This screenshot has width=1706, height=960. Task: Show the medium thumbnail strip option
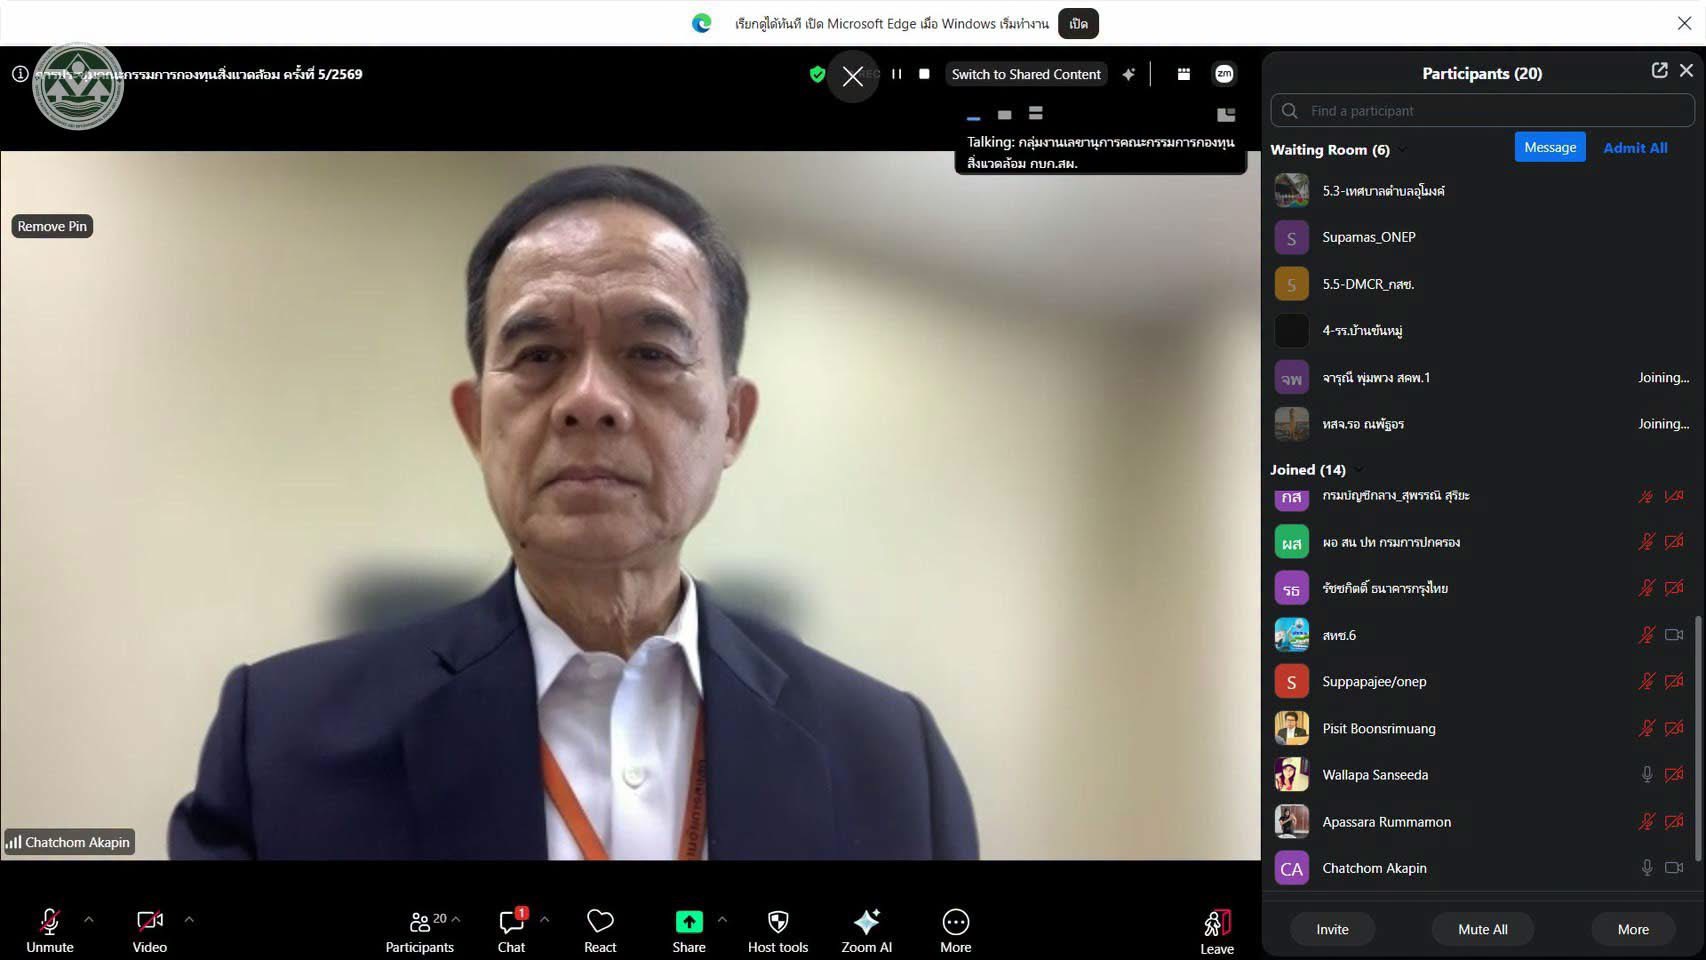[1004, 114]
